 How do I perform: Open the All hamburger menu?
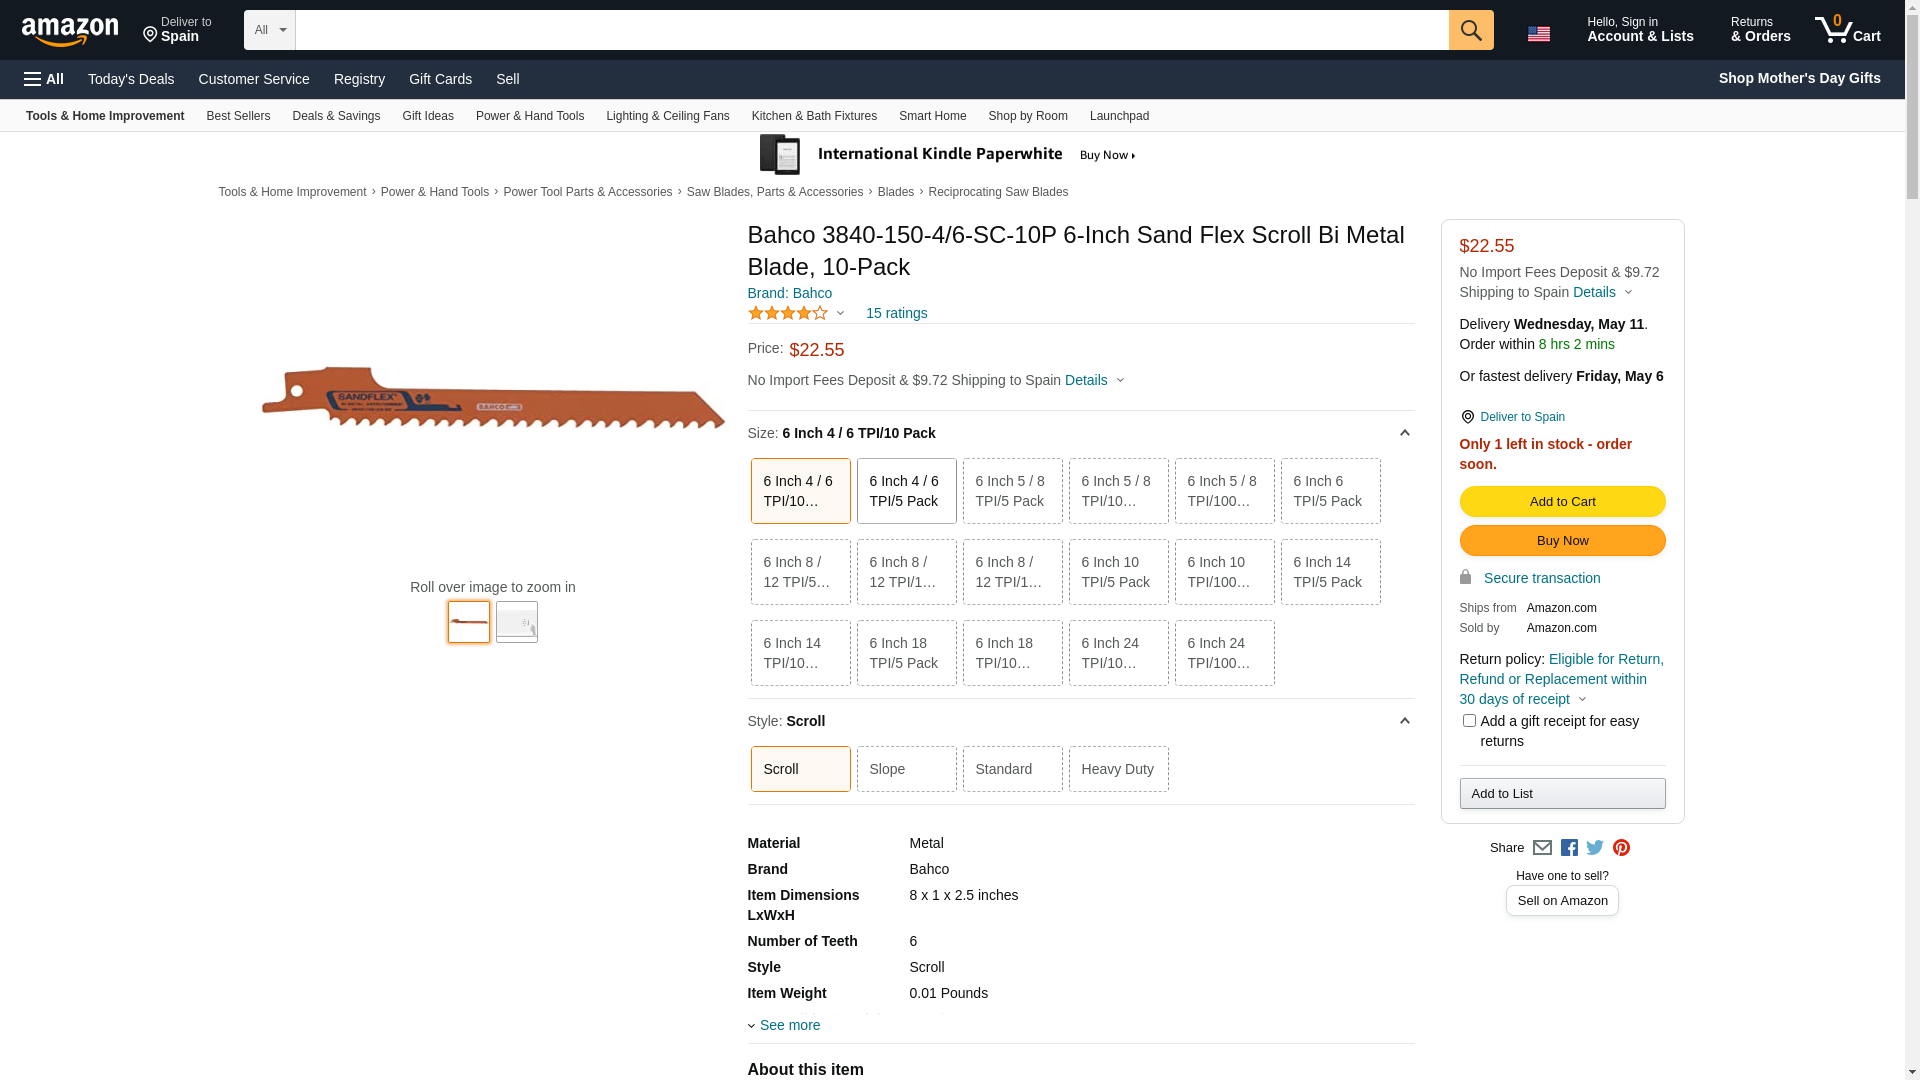pyautogui.click(x=44, y=79)
